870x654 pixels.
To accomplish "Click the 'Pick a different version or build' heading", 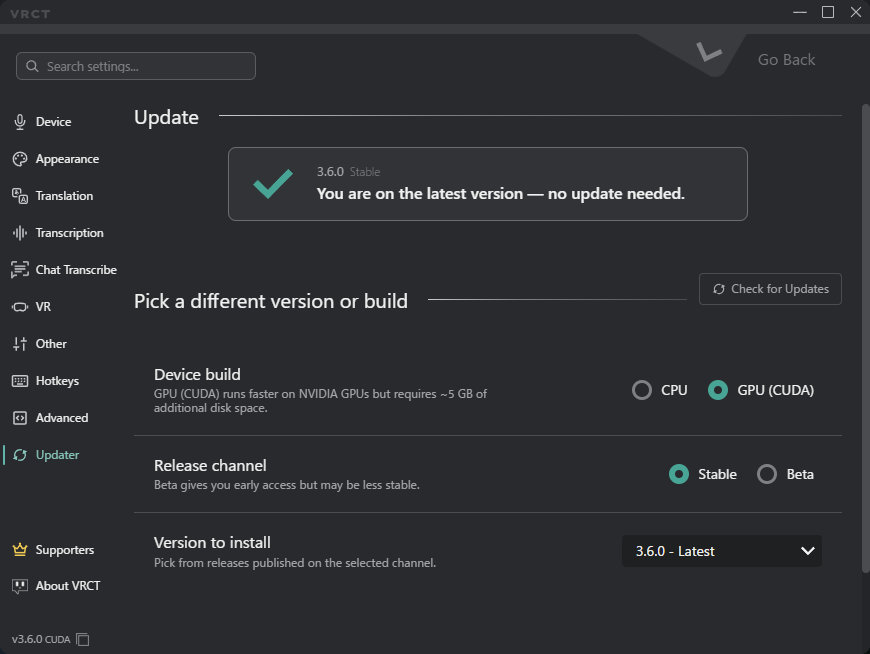I will pyautogui.click(x=271, y=301).
